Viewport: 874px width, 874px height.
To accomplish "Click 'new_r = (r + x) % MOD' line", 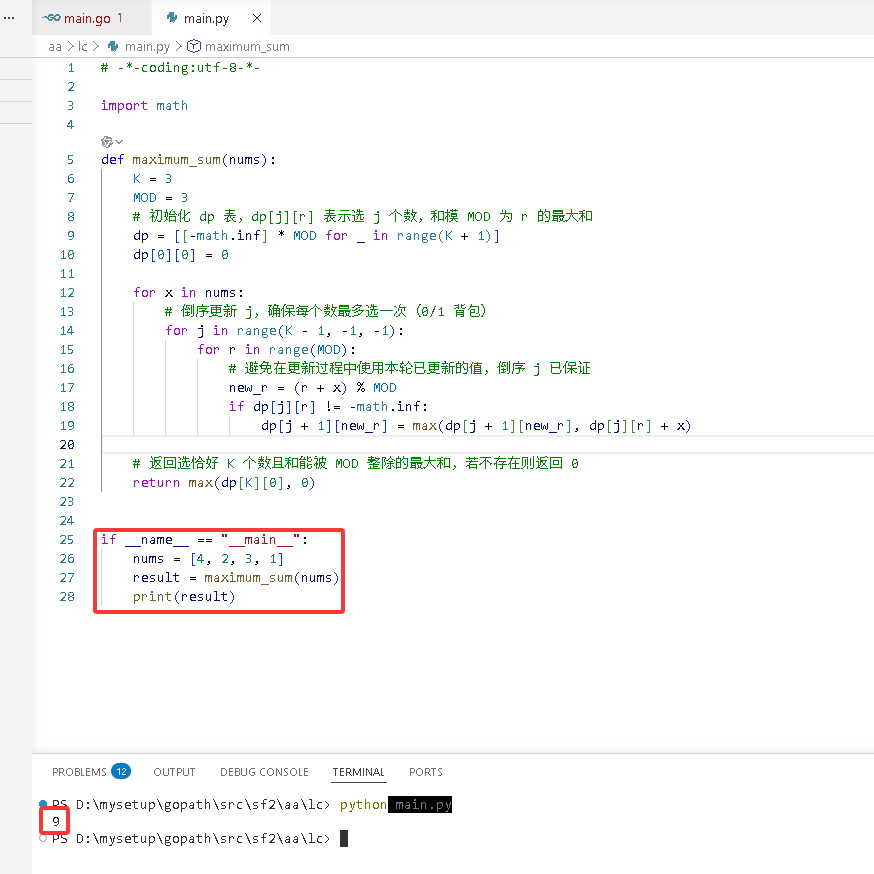I will pyautogui.click(x=313, y=388).
